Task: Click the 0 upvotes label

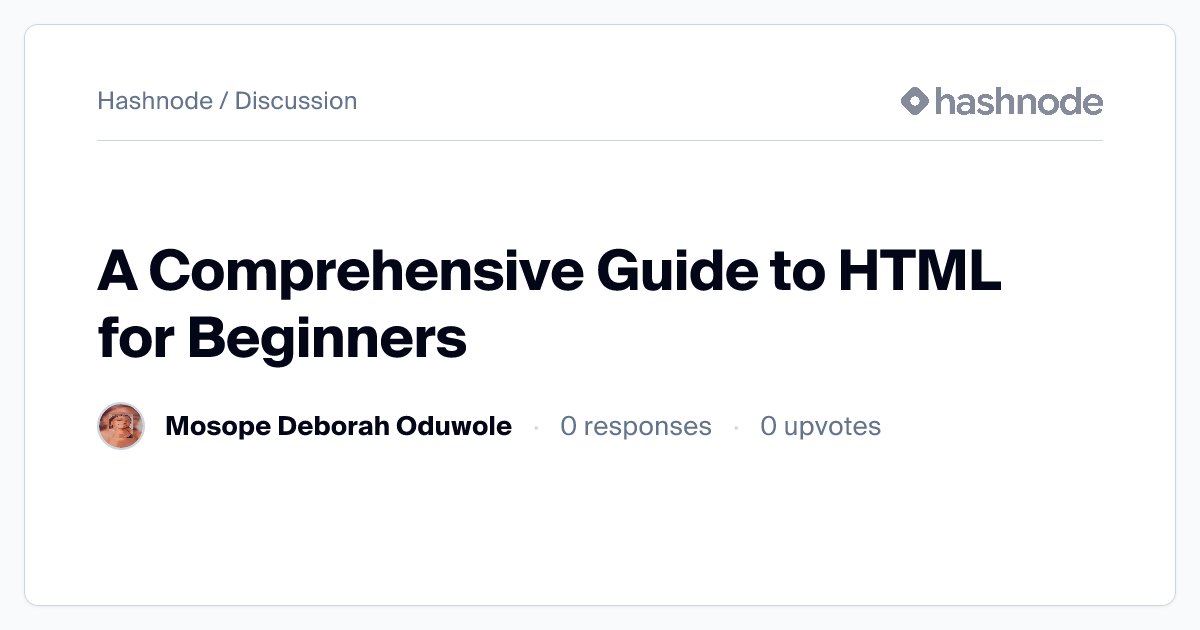Action: coord(820,427)
